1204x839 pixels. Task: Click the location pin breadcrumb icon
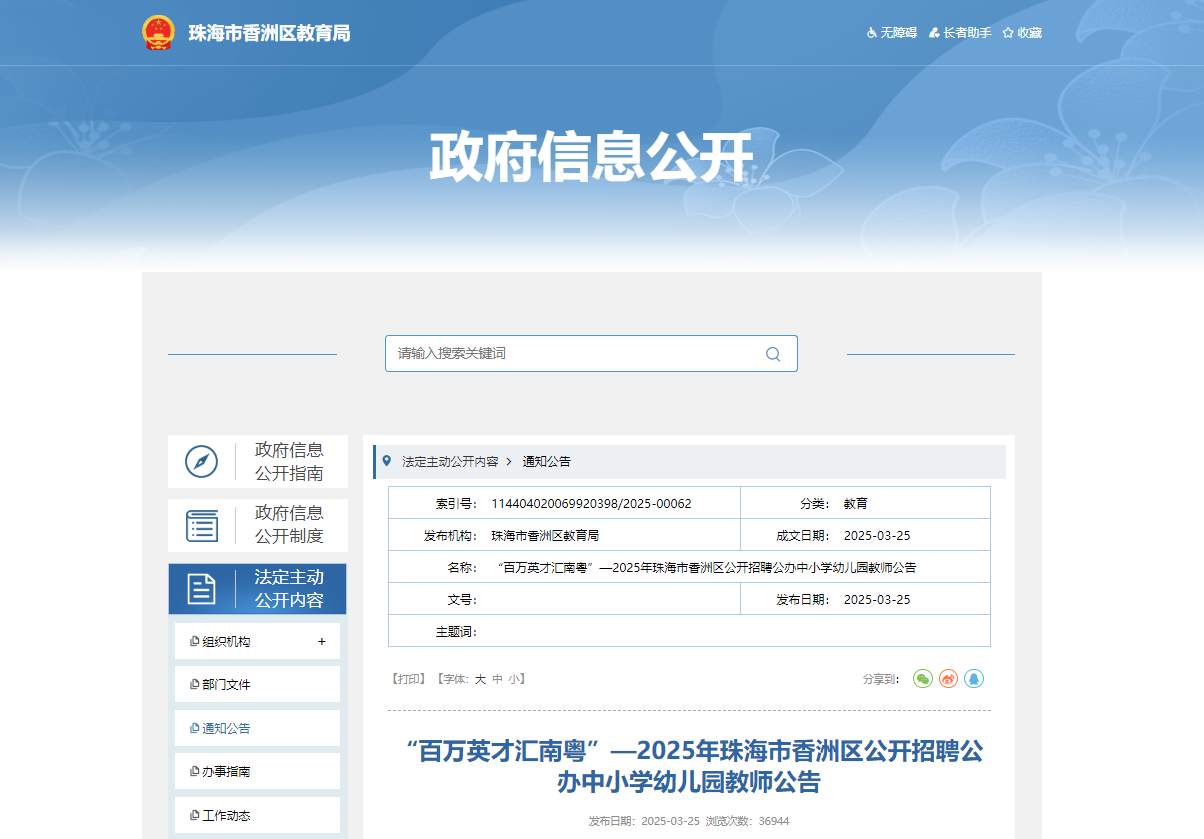(387, 461)
